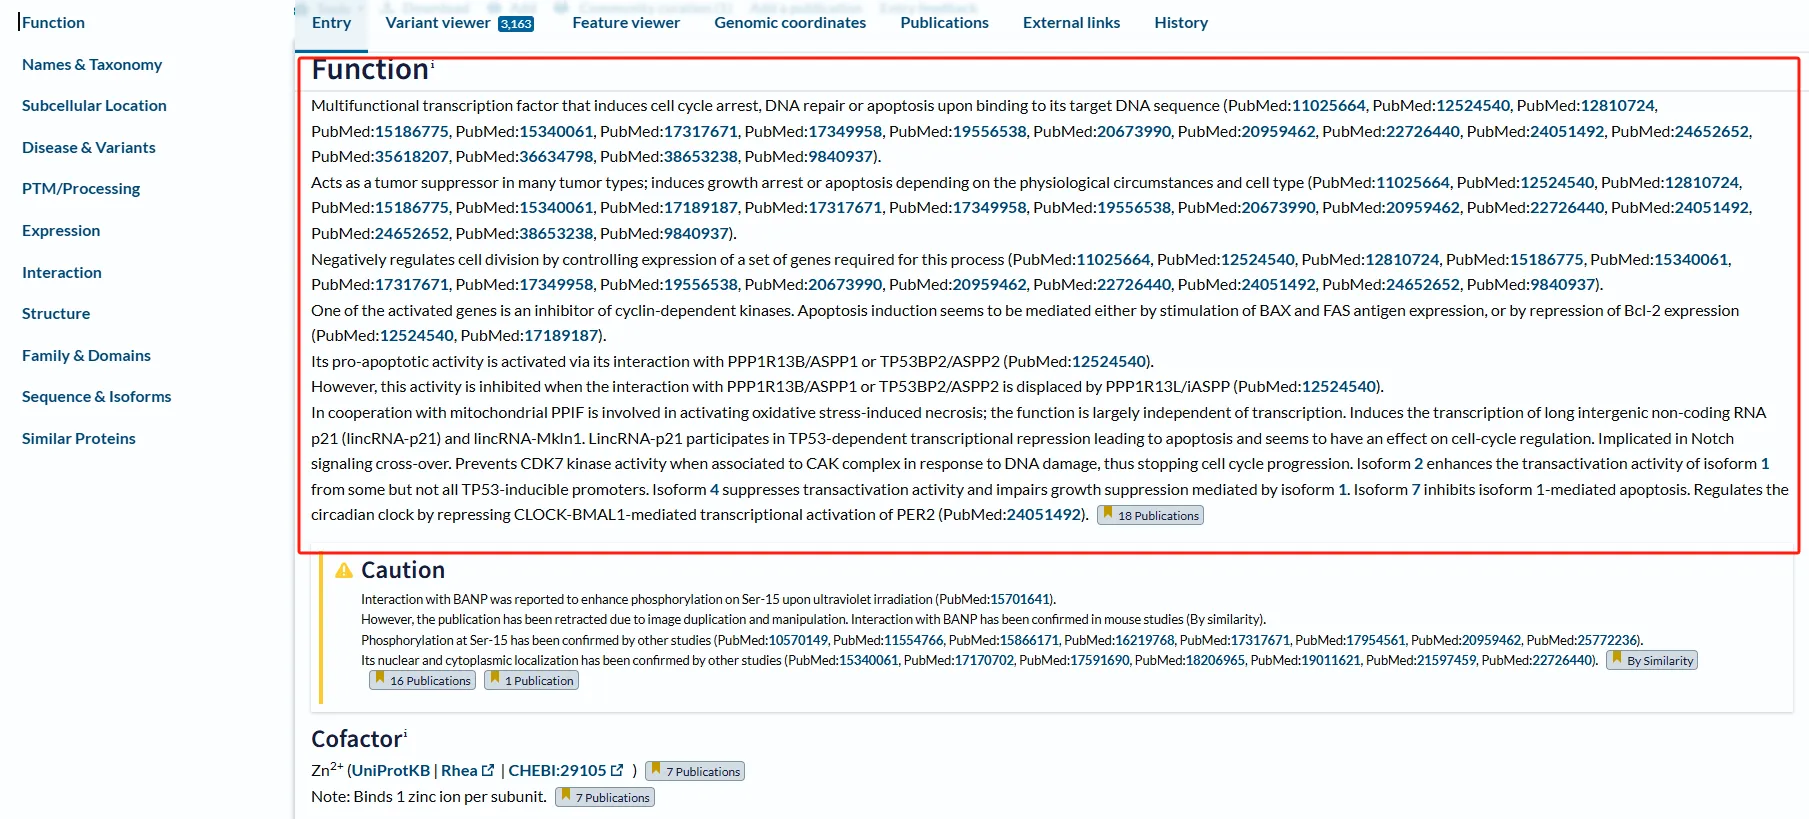The width and height of the screenshot is (1809, 819).
Task: Open the By Similarity evidence tag
Action: 1651,661
